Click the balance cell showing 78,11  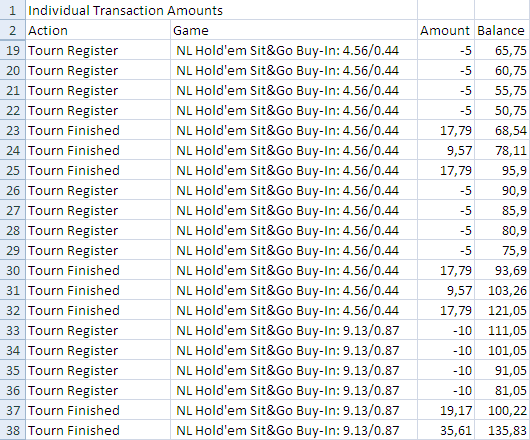click(502, 150)
